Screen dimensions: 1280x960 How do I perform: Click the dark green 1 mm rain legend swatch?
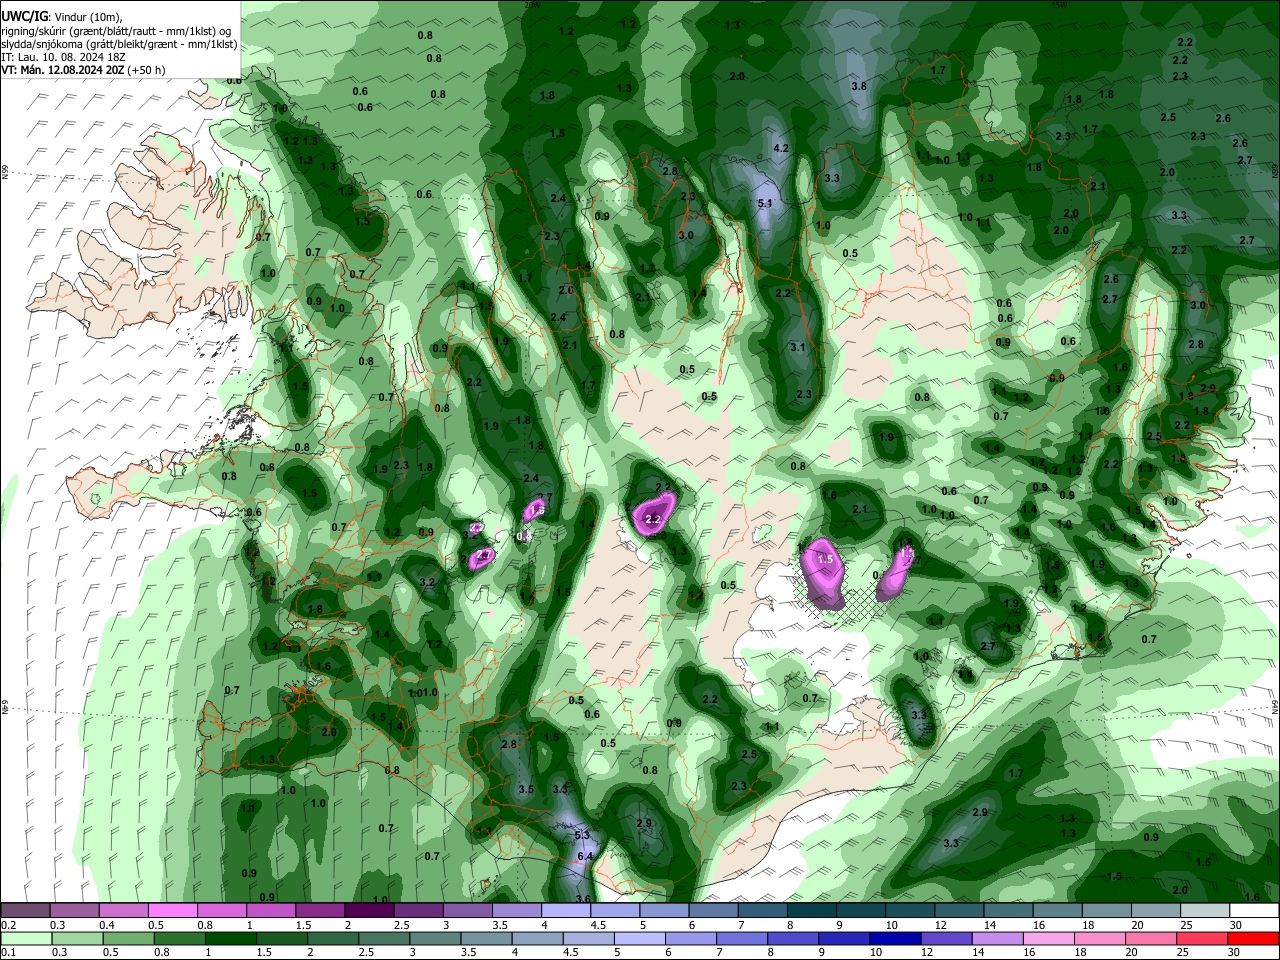(x=230, y=938)
